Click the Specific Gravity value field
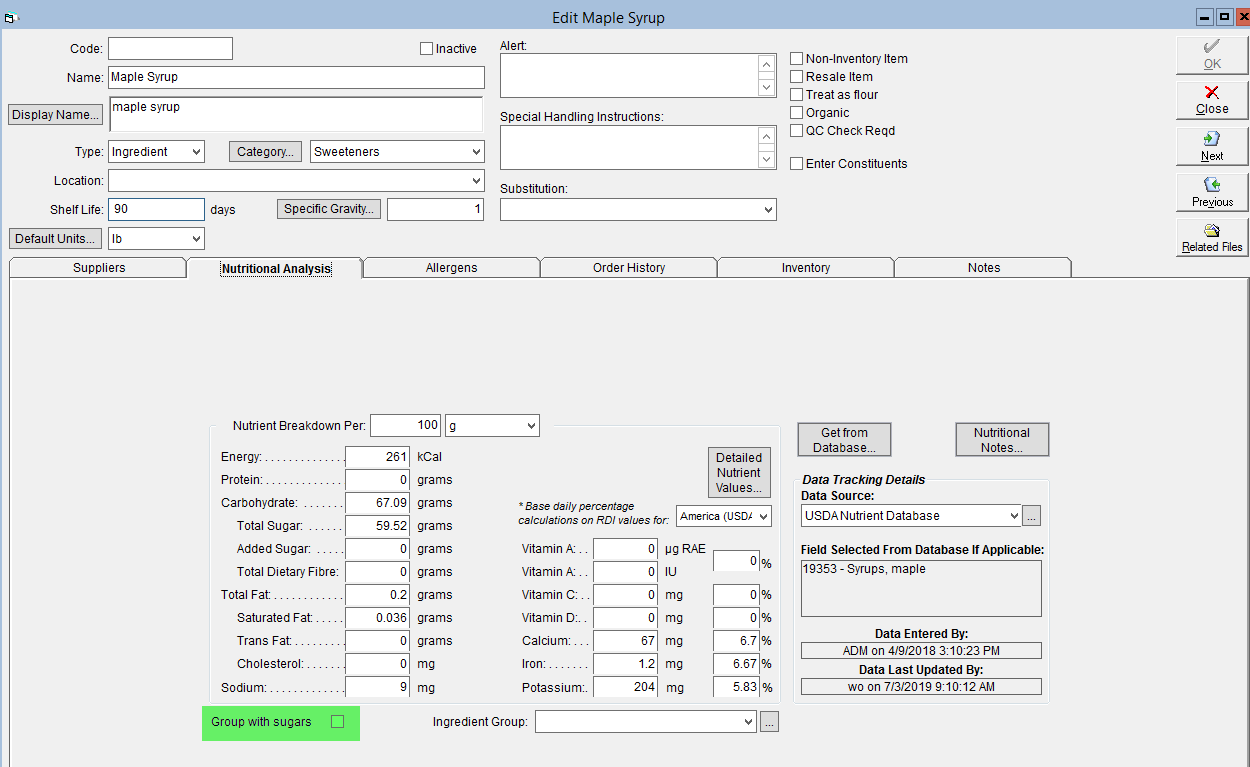 click(435, 210)
